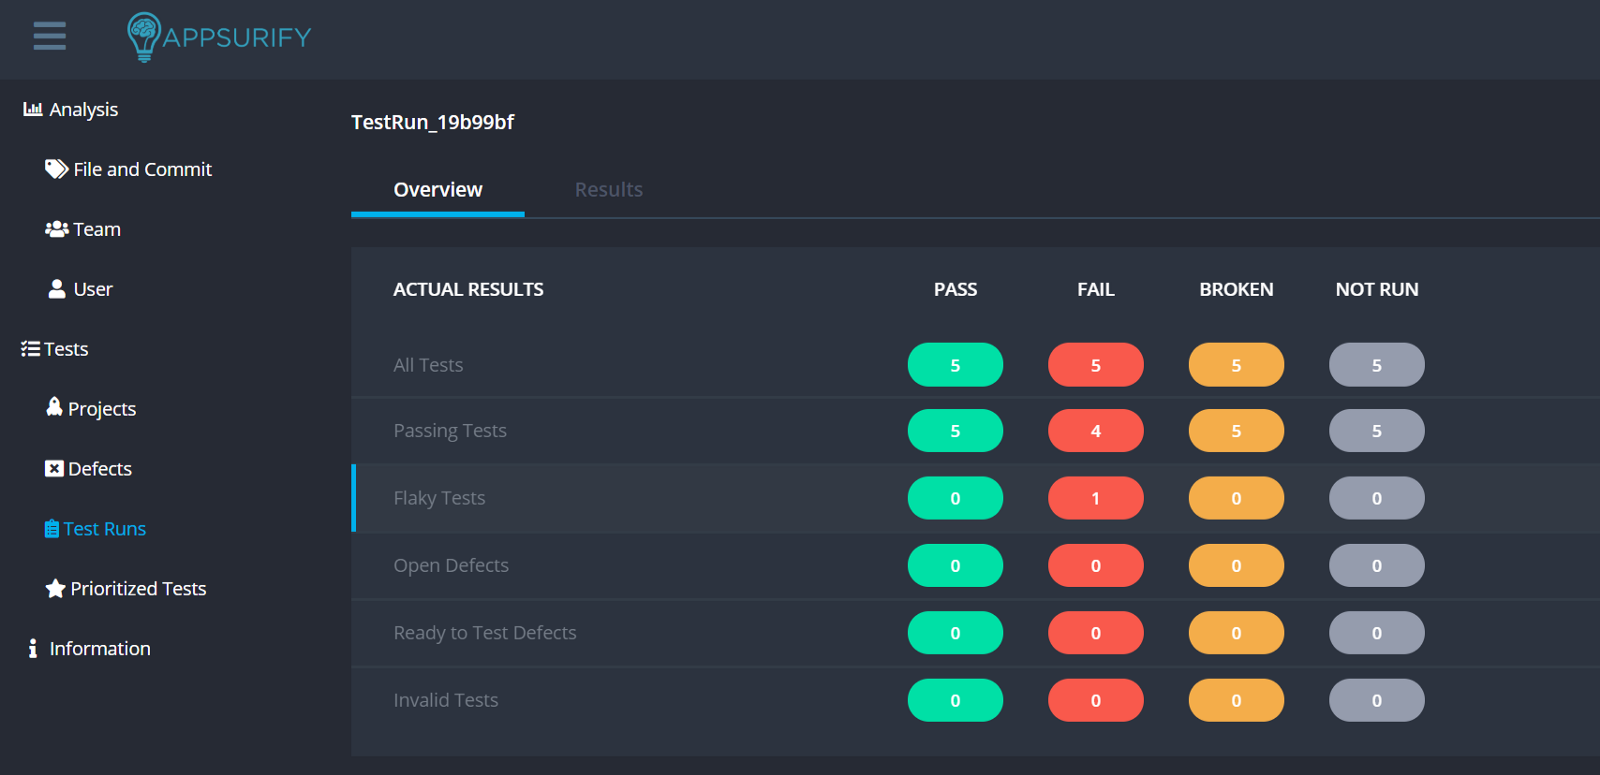Screen dimensions: 1600x775
Task: Click the Projects rocket icon
Action: [x=54, y=407]
